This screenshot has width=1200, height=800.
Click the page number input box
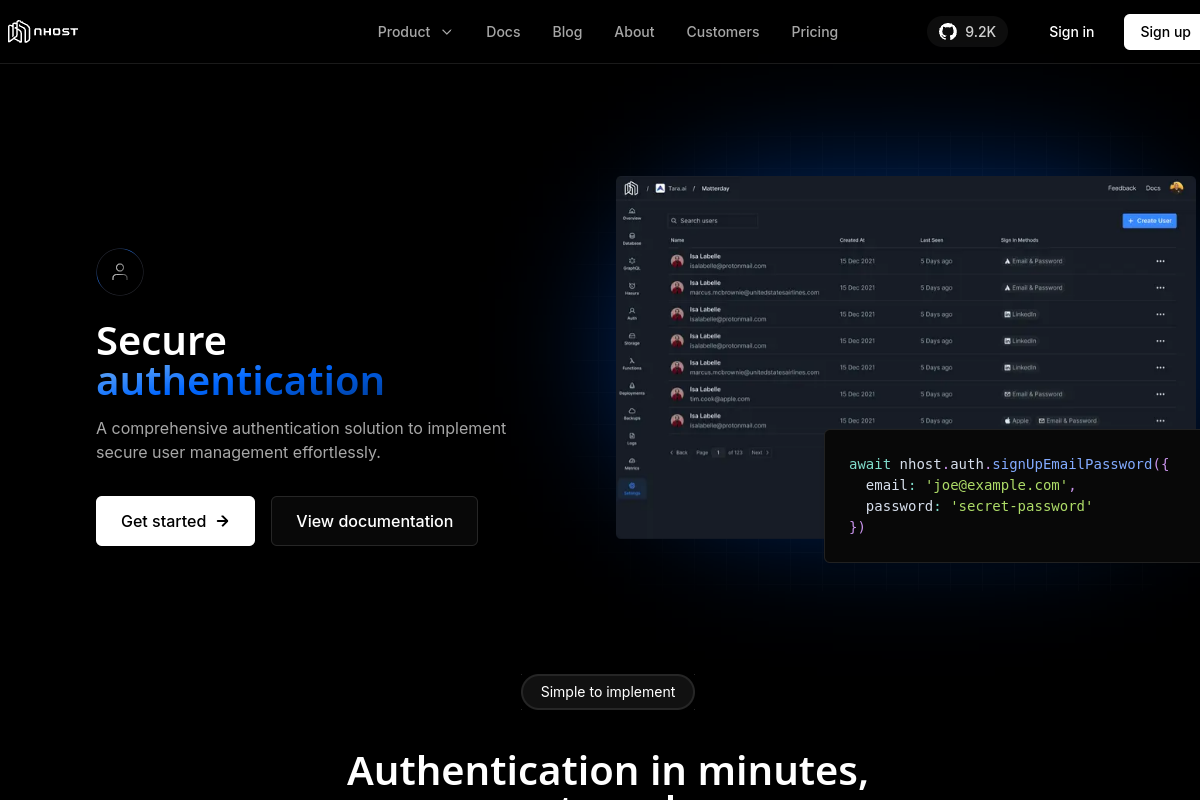tap(718, 453)
